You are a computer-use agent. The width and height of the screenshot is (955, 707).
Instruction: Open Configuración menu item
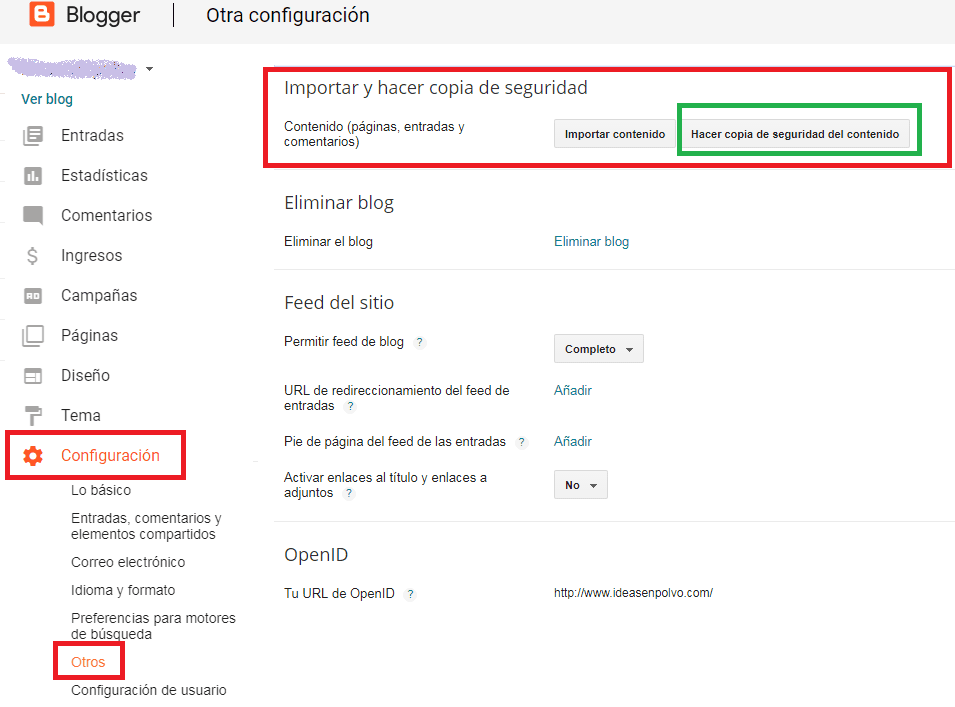[x=110, y=456]
